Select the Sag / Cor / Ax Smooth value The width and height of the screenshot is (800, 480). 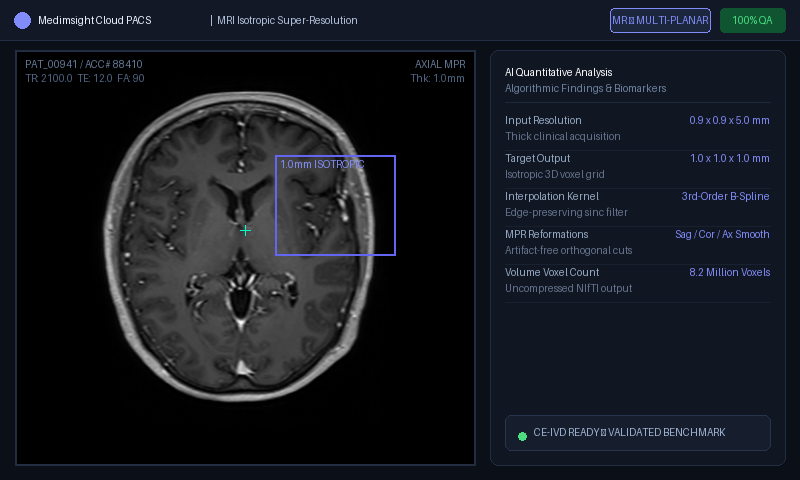tap(722, 234)
